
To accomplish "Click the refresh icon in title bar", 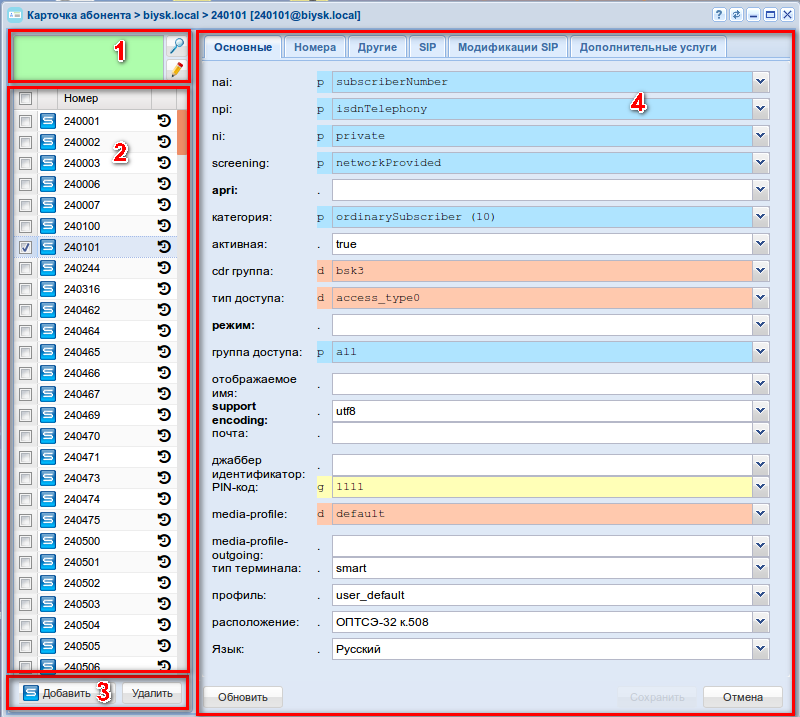I will click(x=737, y=15).
